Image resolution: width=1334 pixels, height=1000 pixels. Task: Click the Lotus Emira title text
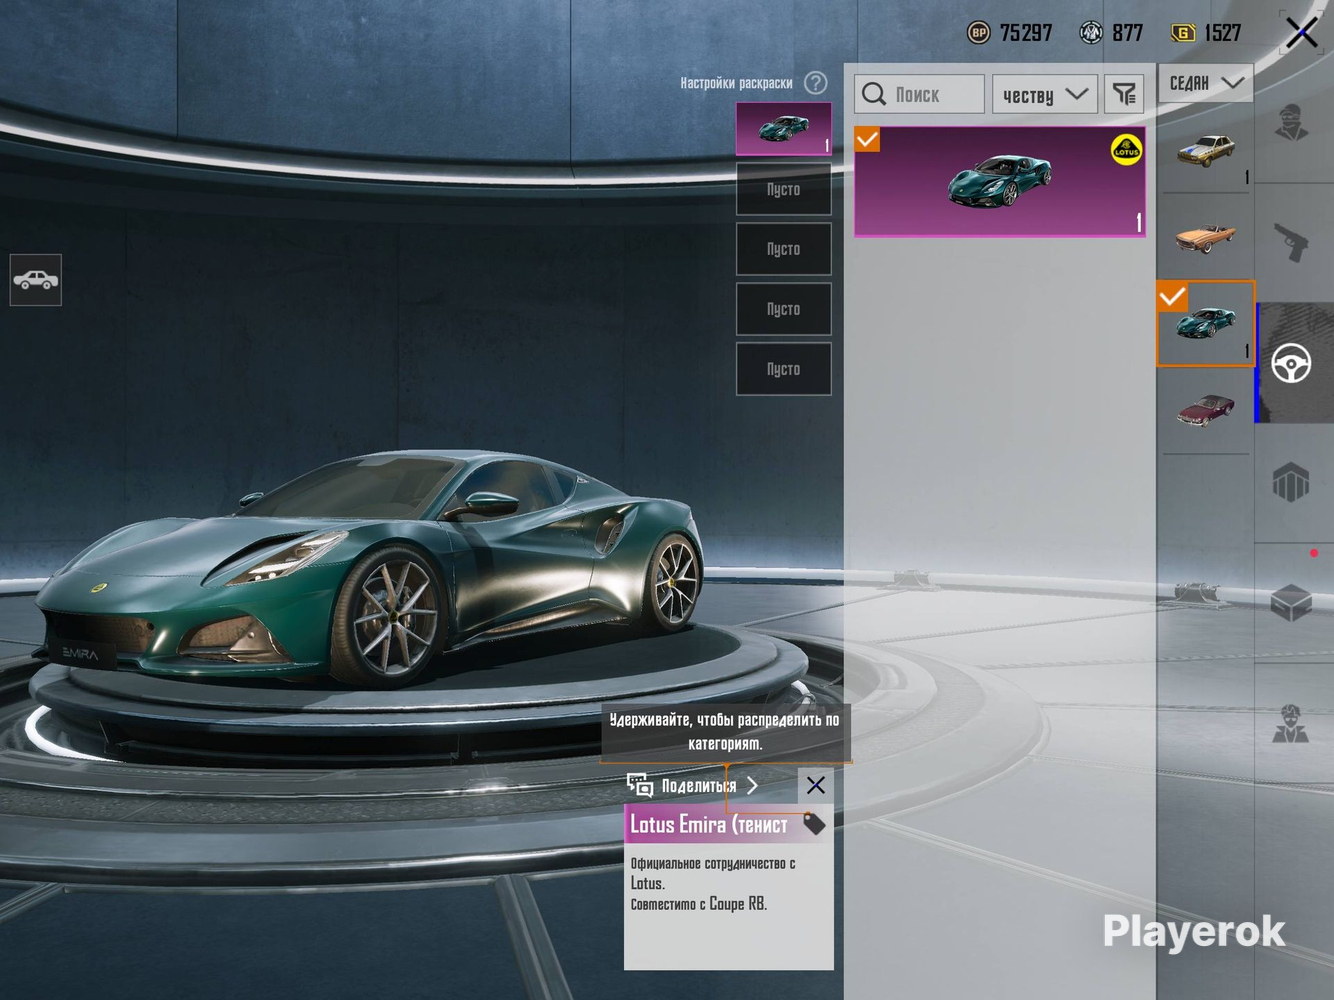[x=709, y=825]
